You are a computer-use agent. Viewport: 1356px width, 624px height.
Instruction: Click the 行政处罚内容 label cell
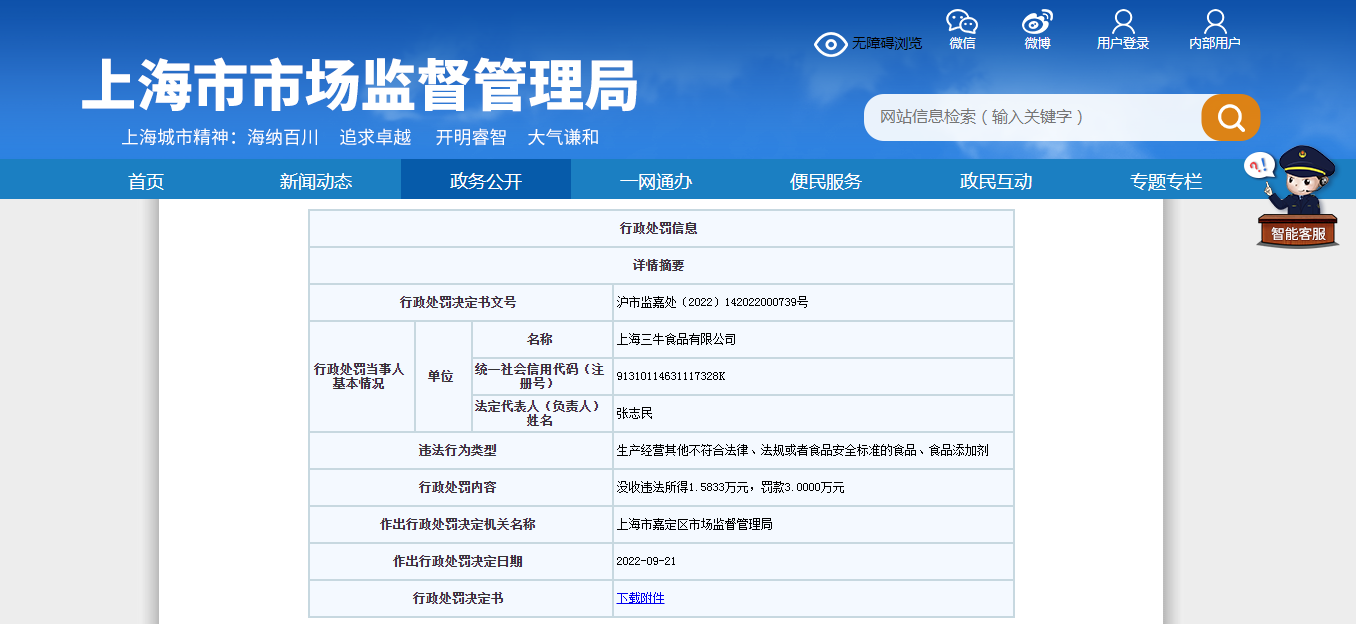[461, 487]
